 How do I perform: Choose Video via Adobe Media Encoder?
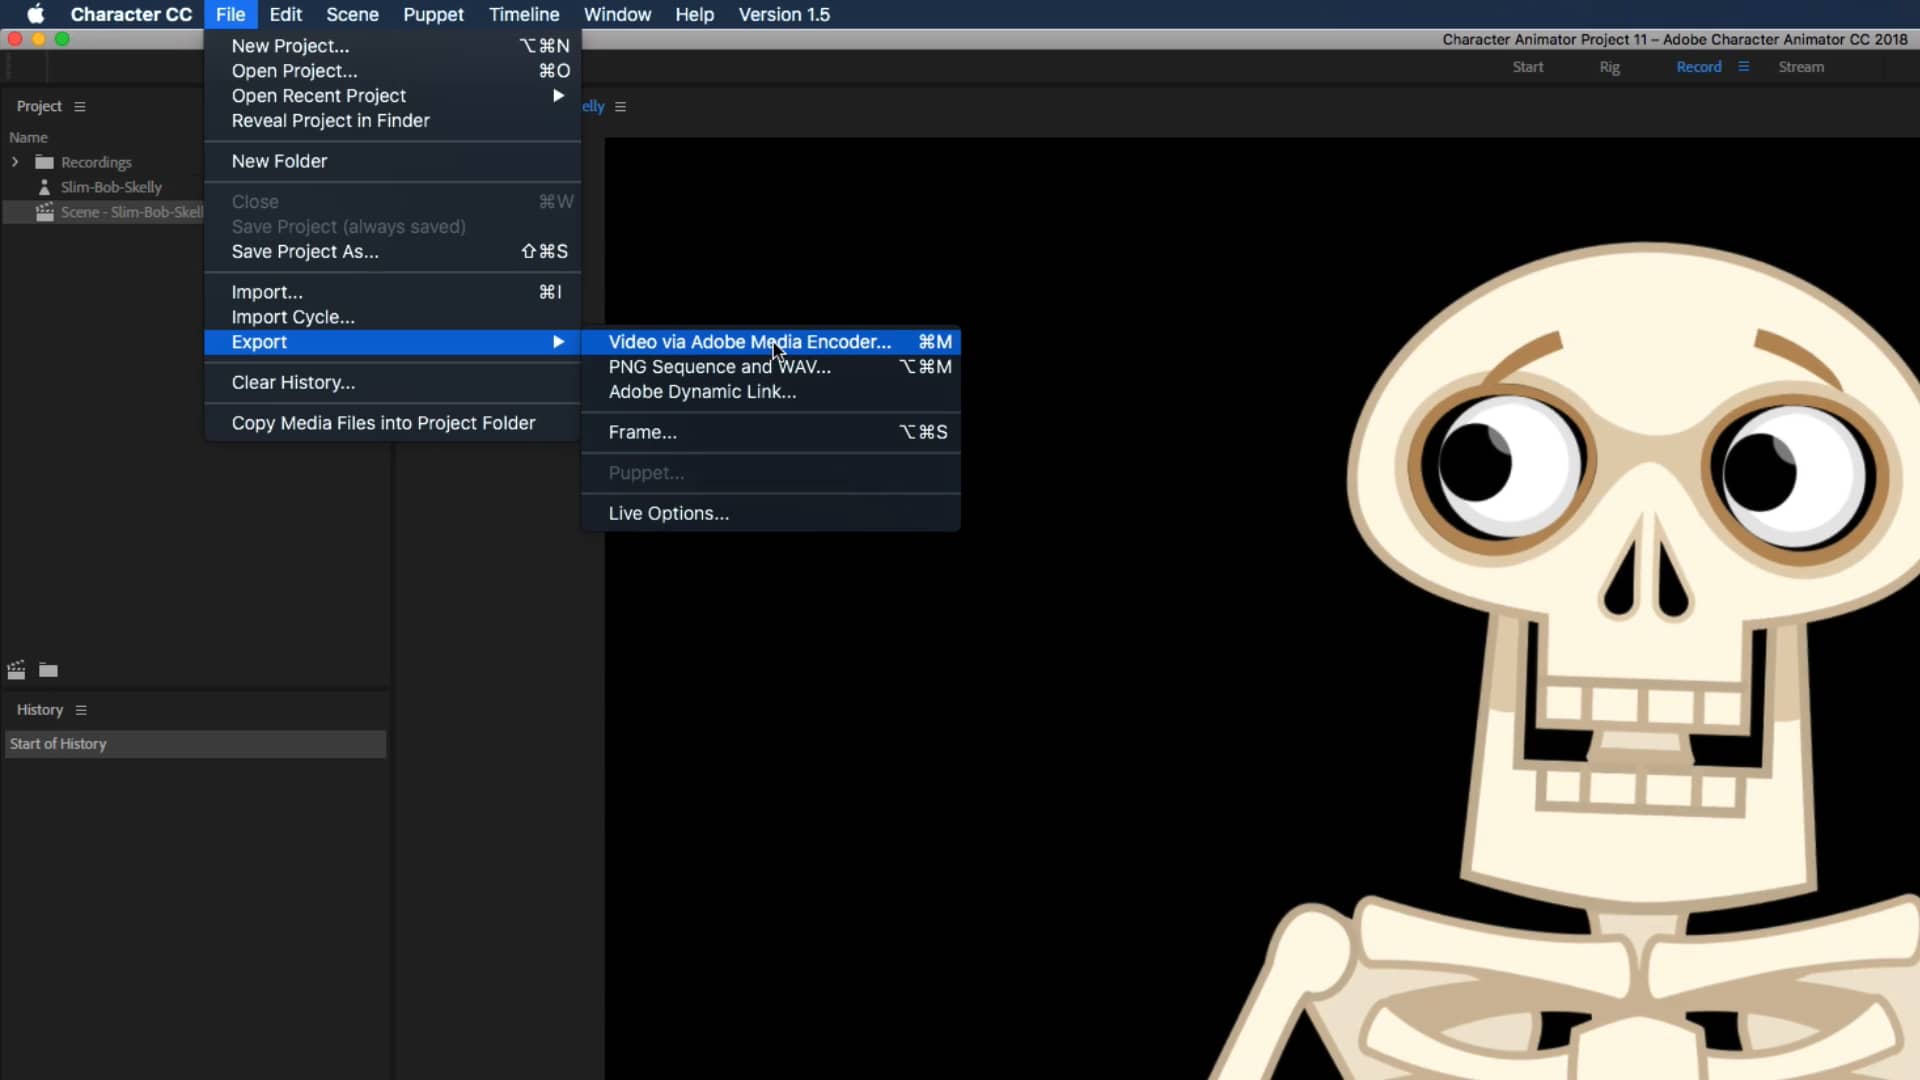point(749,341)
